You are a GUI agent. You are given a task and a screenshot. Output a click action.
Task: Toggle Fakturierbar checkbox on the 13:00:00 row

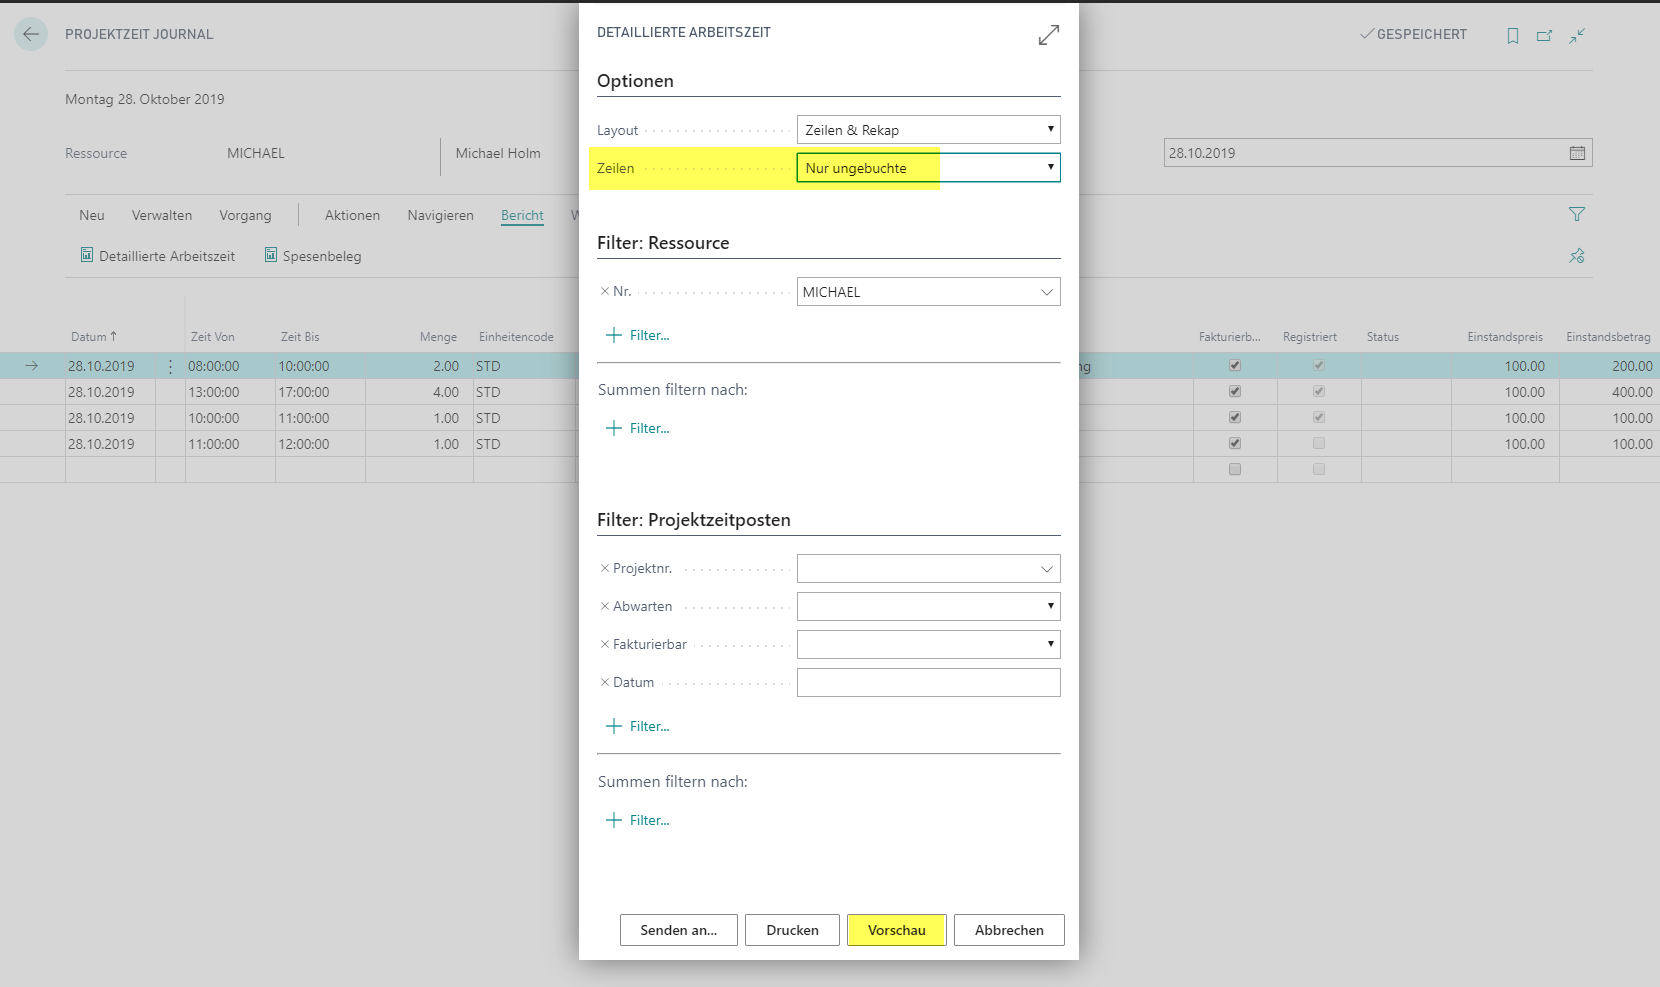[1235, 392]
